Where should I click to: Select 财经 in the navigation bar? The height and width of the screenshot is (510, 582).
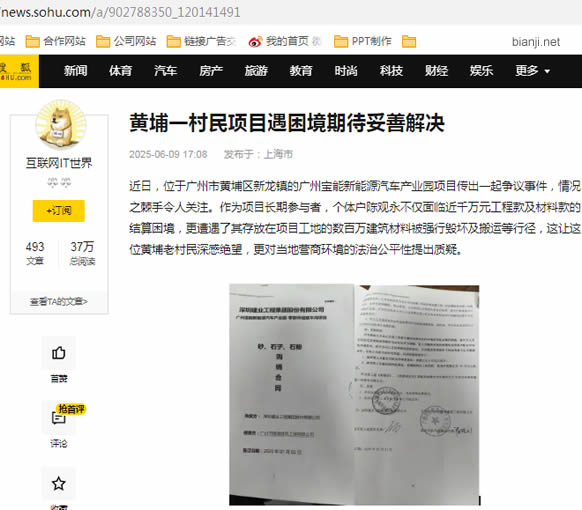tap(436, 71)
